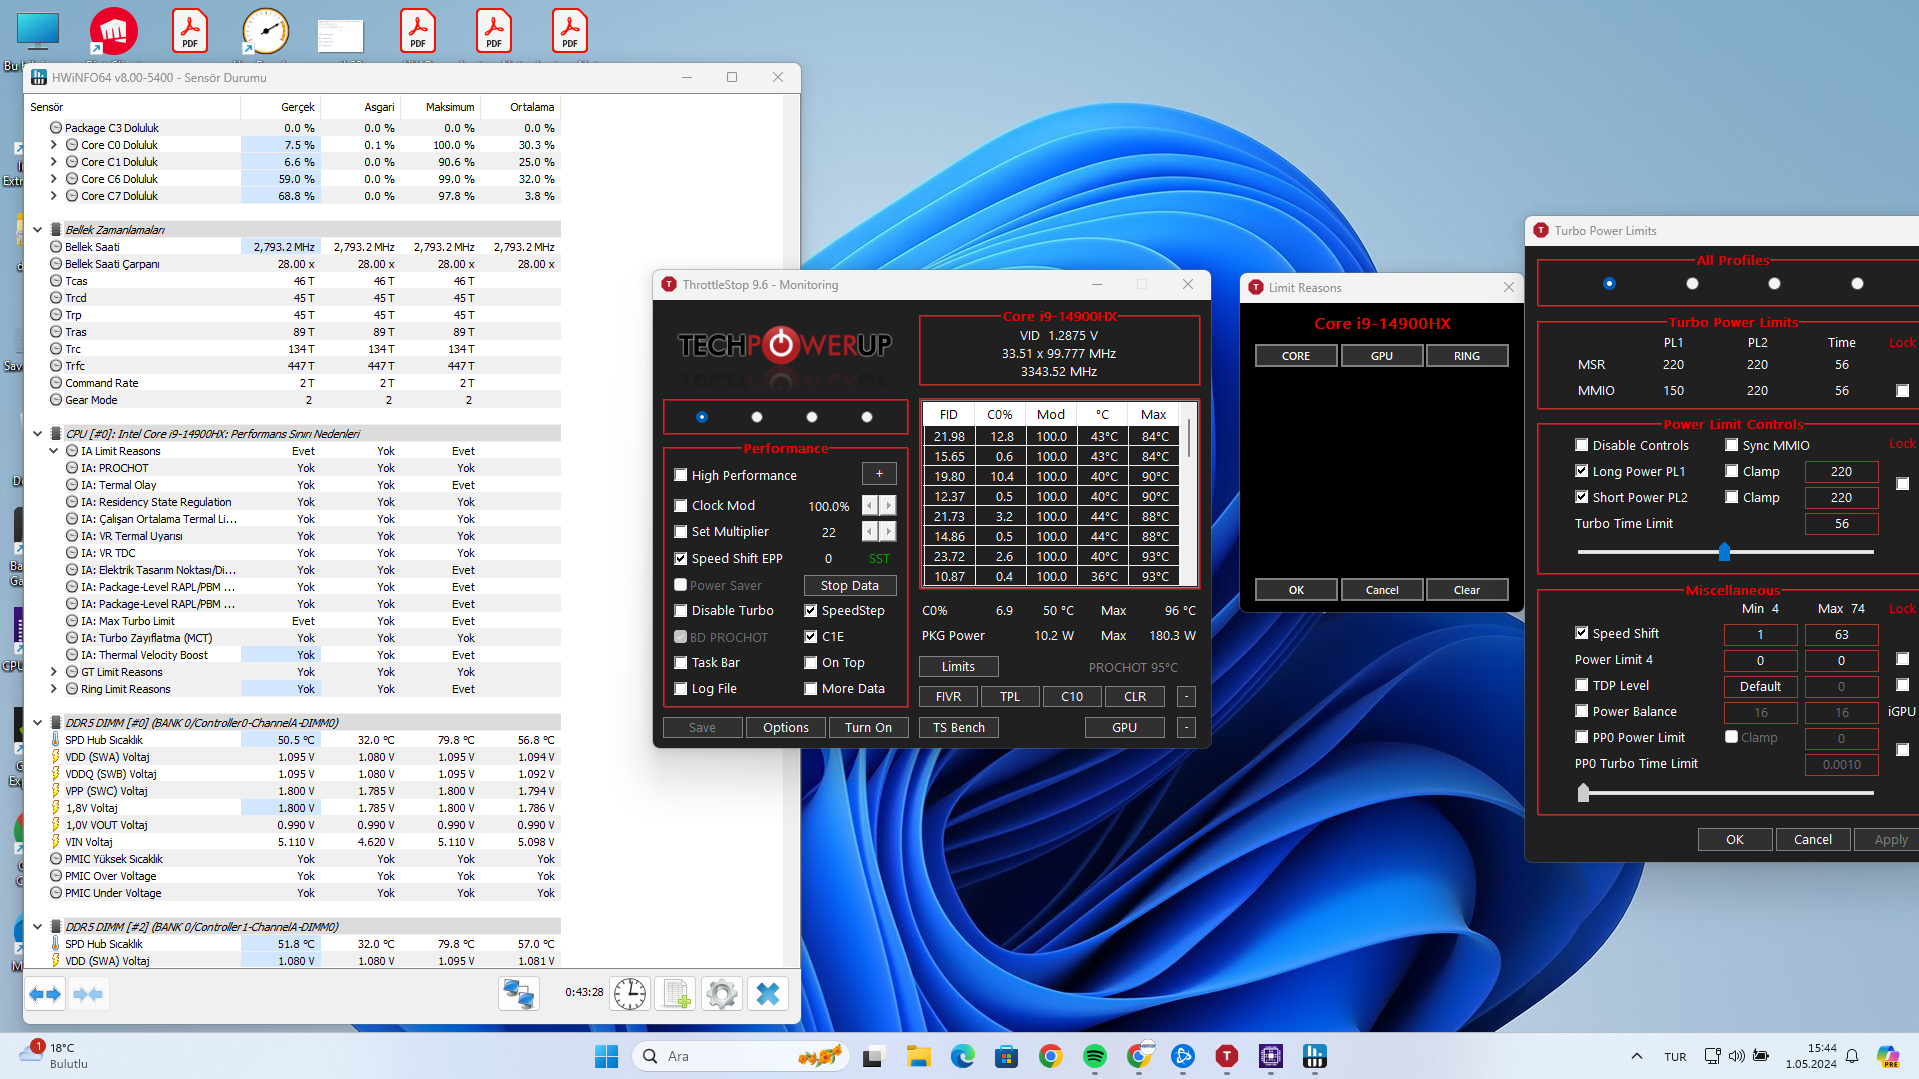Viewport: 1919px width, 1079px height.
Task: Select the RING tab in Limit Reasons
Action: (x=1466, y=356)
